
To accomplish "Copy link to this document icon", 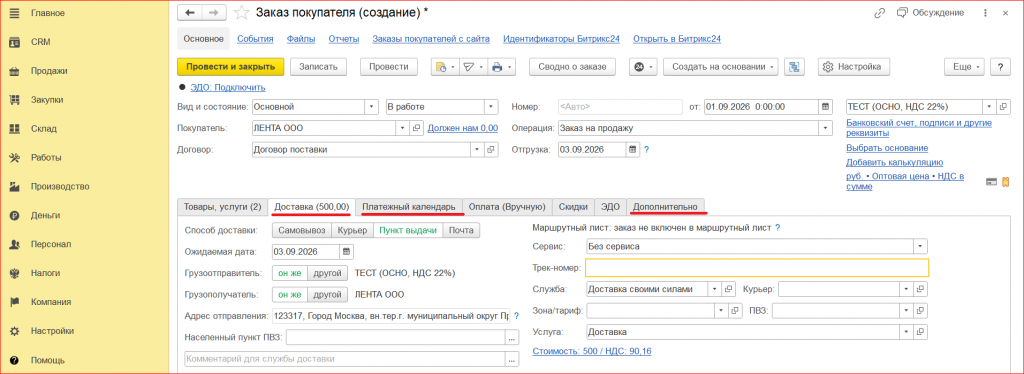I will click(x=879, y=12).
